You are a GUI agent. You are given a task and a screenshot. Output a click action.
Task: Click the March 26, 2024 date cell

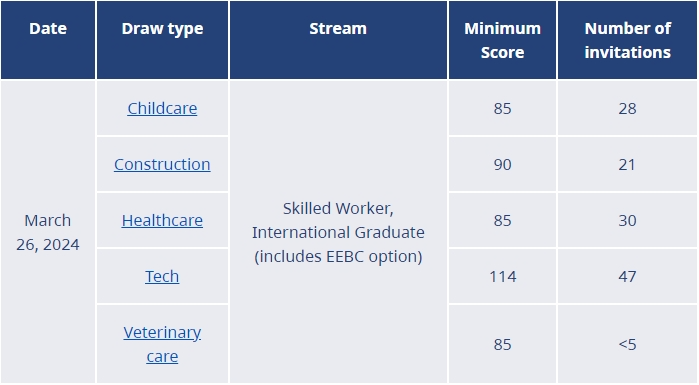pyautogui.click(x=48, y=232)
